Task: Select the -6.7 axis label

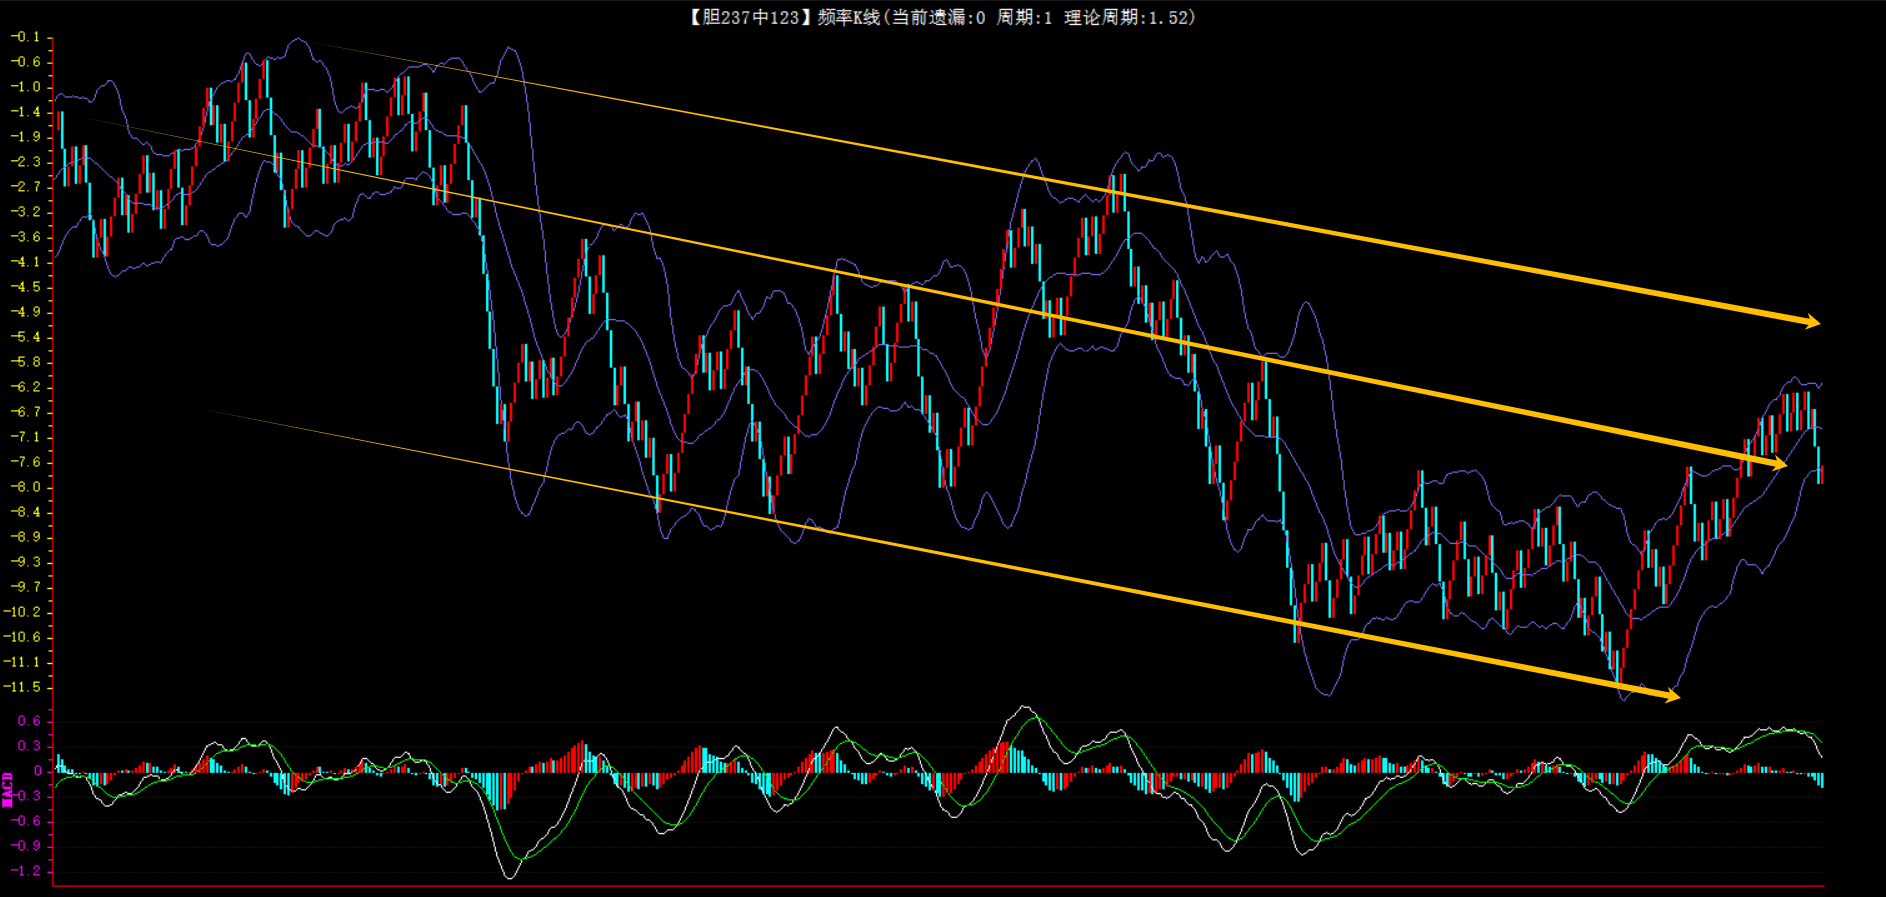Action: pyautogui.click(x=25, y=412)
